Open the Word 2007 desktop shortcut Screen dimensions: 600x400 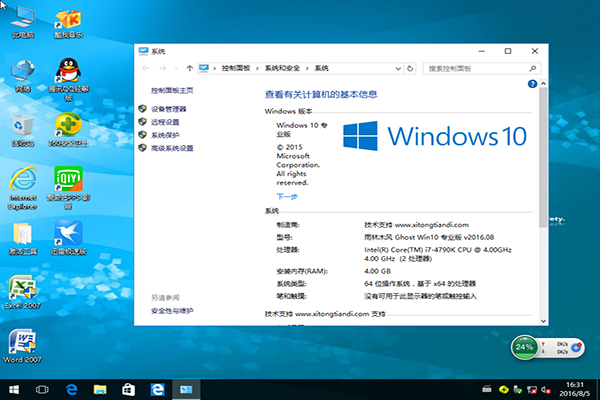[x=23, y=346]
